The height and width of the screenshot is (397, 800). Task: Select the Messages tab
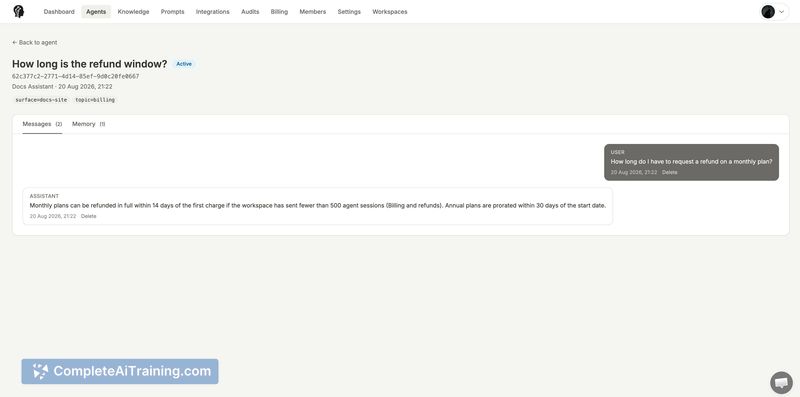click(x=42, y=124)
